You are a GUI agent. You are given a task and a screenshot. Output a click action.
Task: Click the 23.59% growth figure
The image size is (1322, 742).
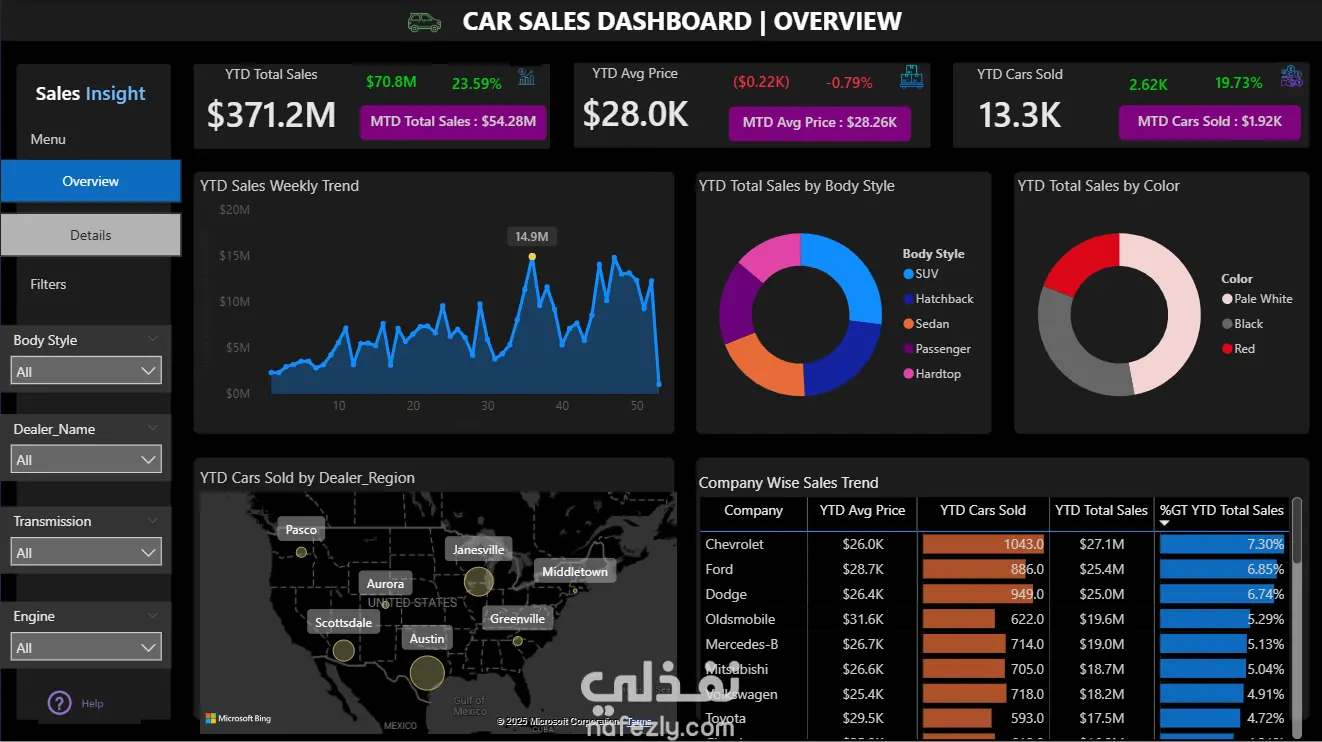(x=476, y=83)
